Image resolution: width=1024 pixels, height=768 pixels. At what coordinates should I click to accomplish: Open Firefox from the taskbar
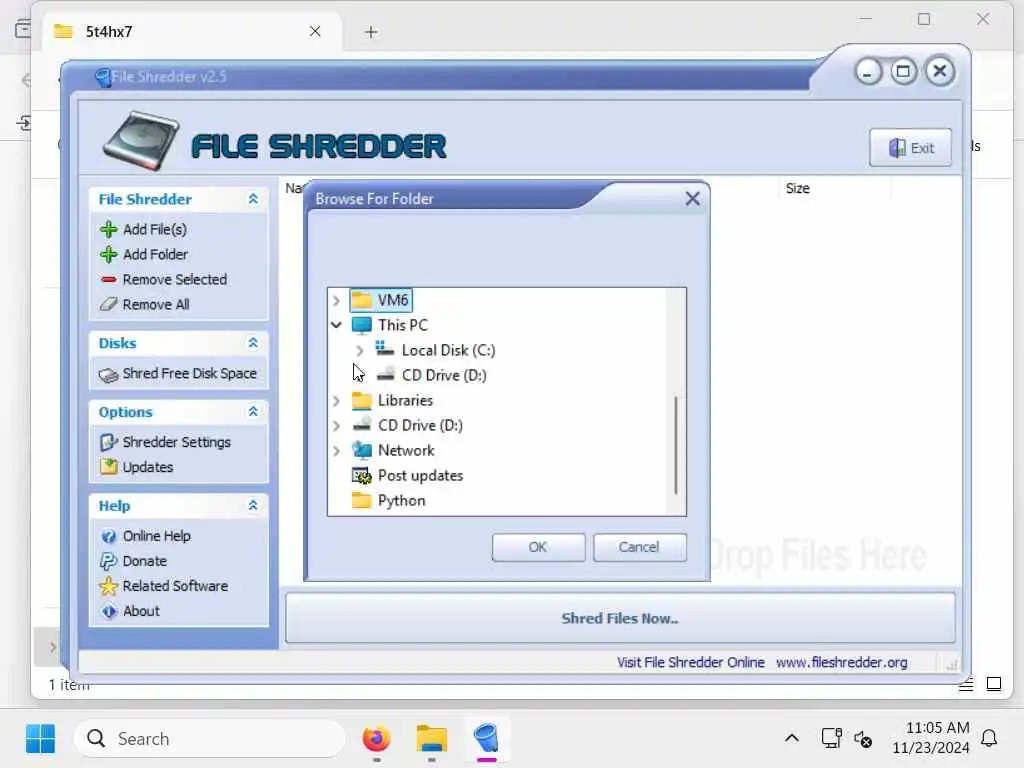[x=376, y=739]
